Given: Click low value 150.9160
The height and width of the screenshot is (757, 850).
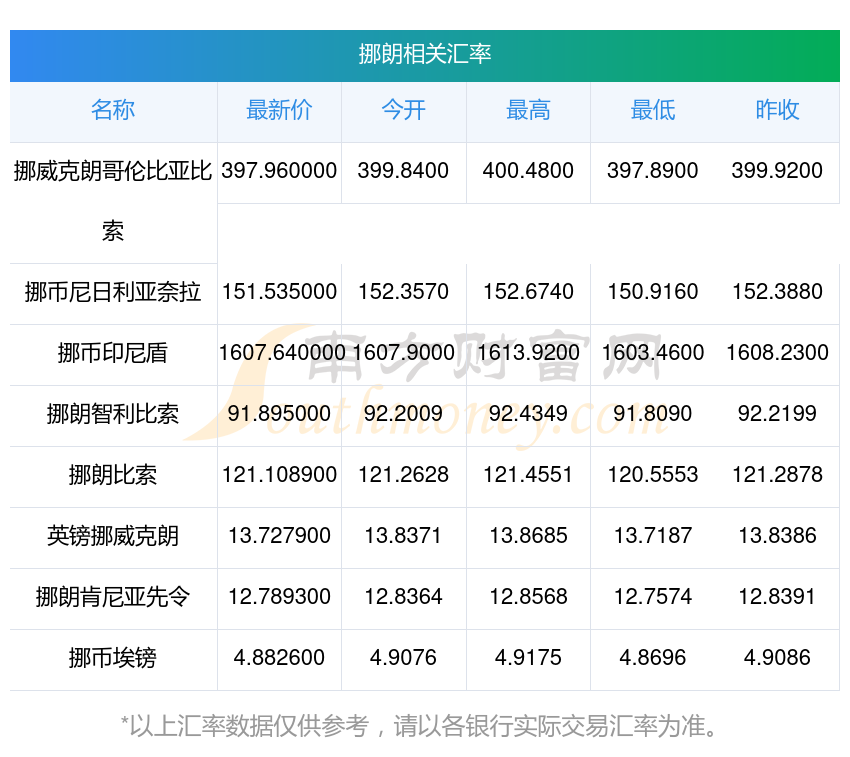Looking at the screenshot, I should coord(653,292).
